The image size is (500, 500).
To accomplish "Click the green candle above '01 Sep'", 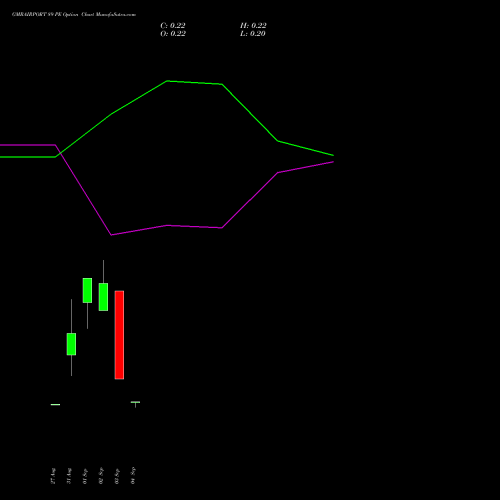I will pyautogui.click(x=87, y=290).
